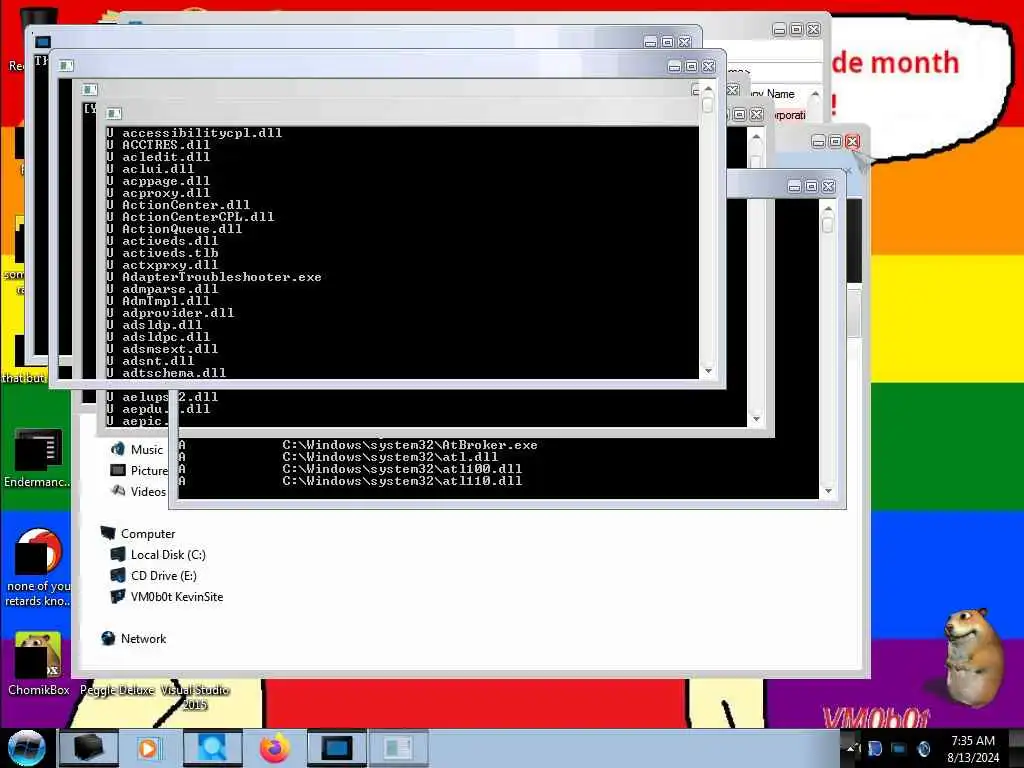Open the Windows Start menu orb
This screenshot has width=1024, height=768.
26,748
